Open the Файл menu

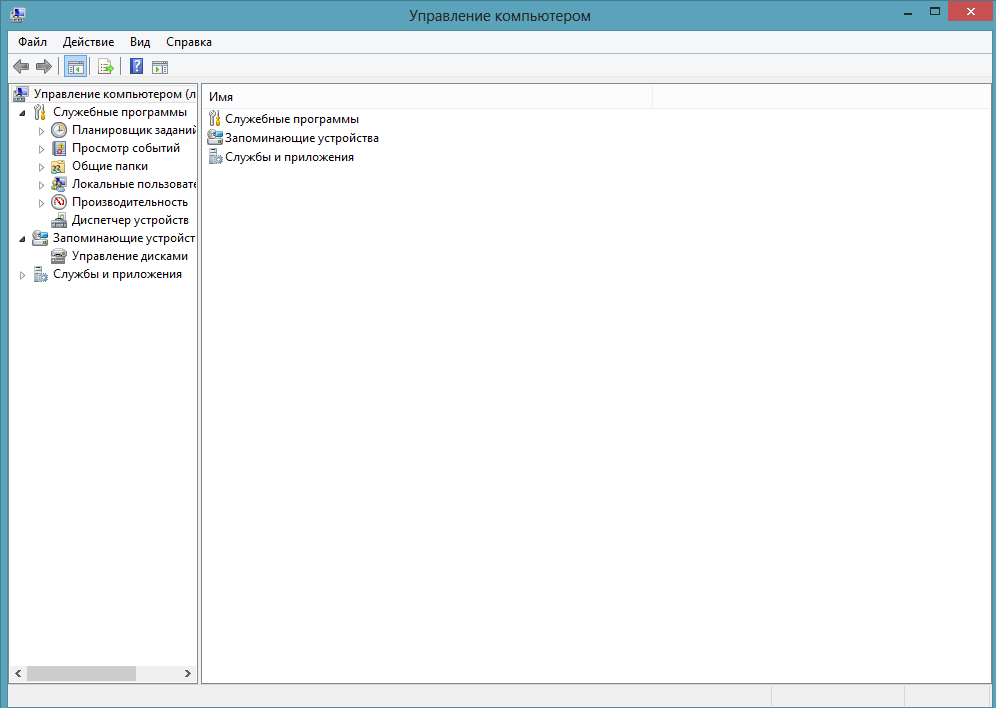click(32, 42)
